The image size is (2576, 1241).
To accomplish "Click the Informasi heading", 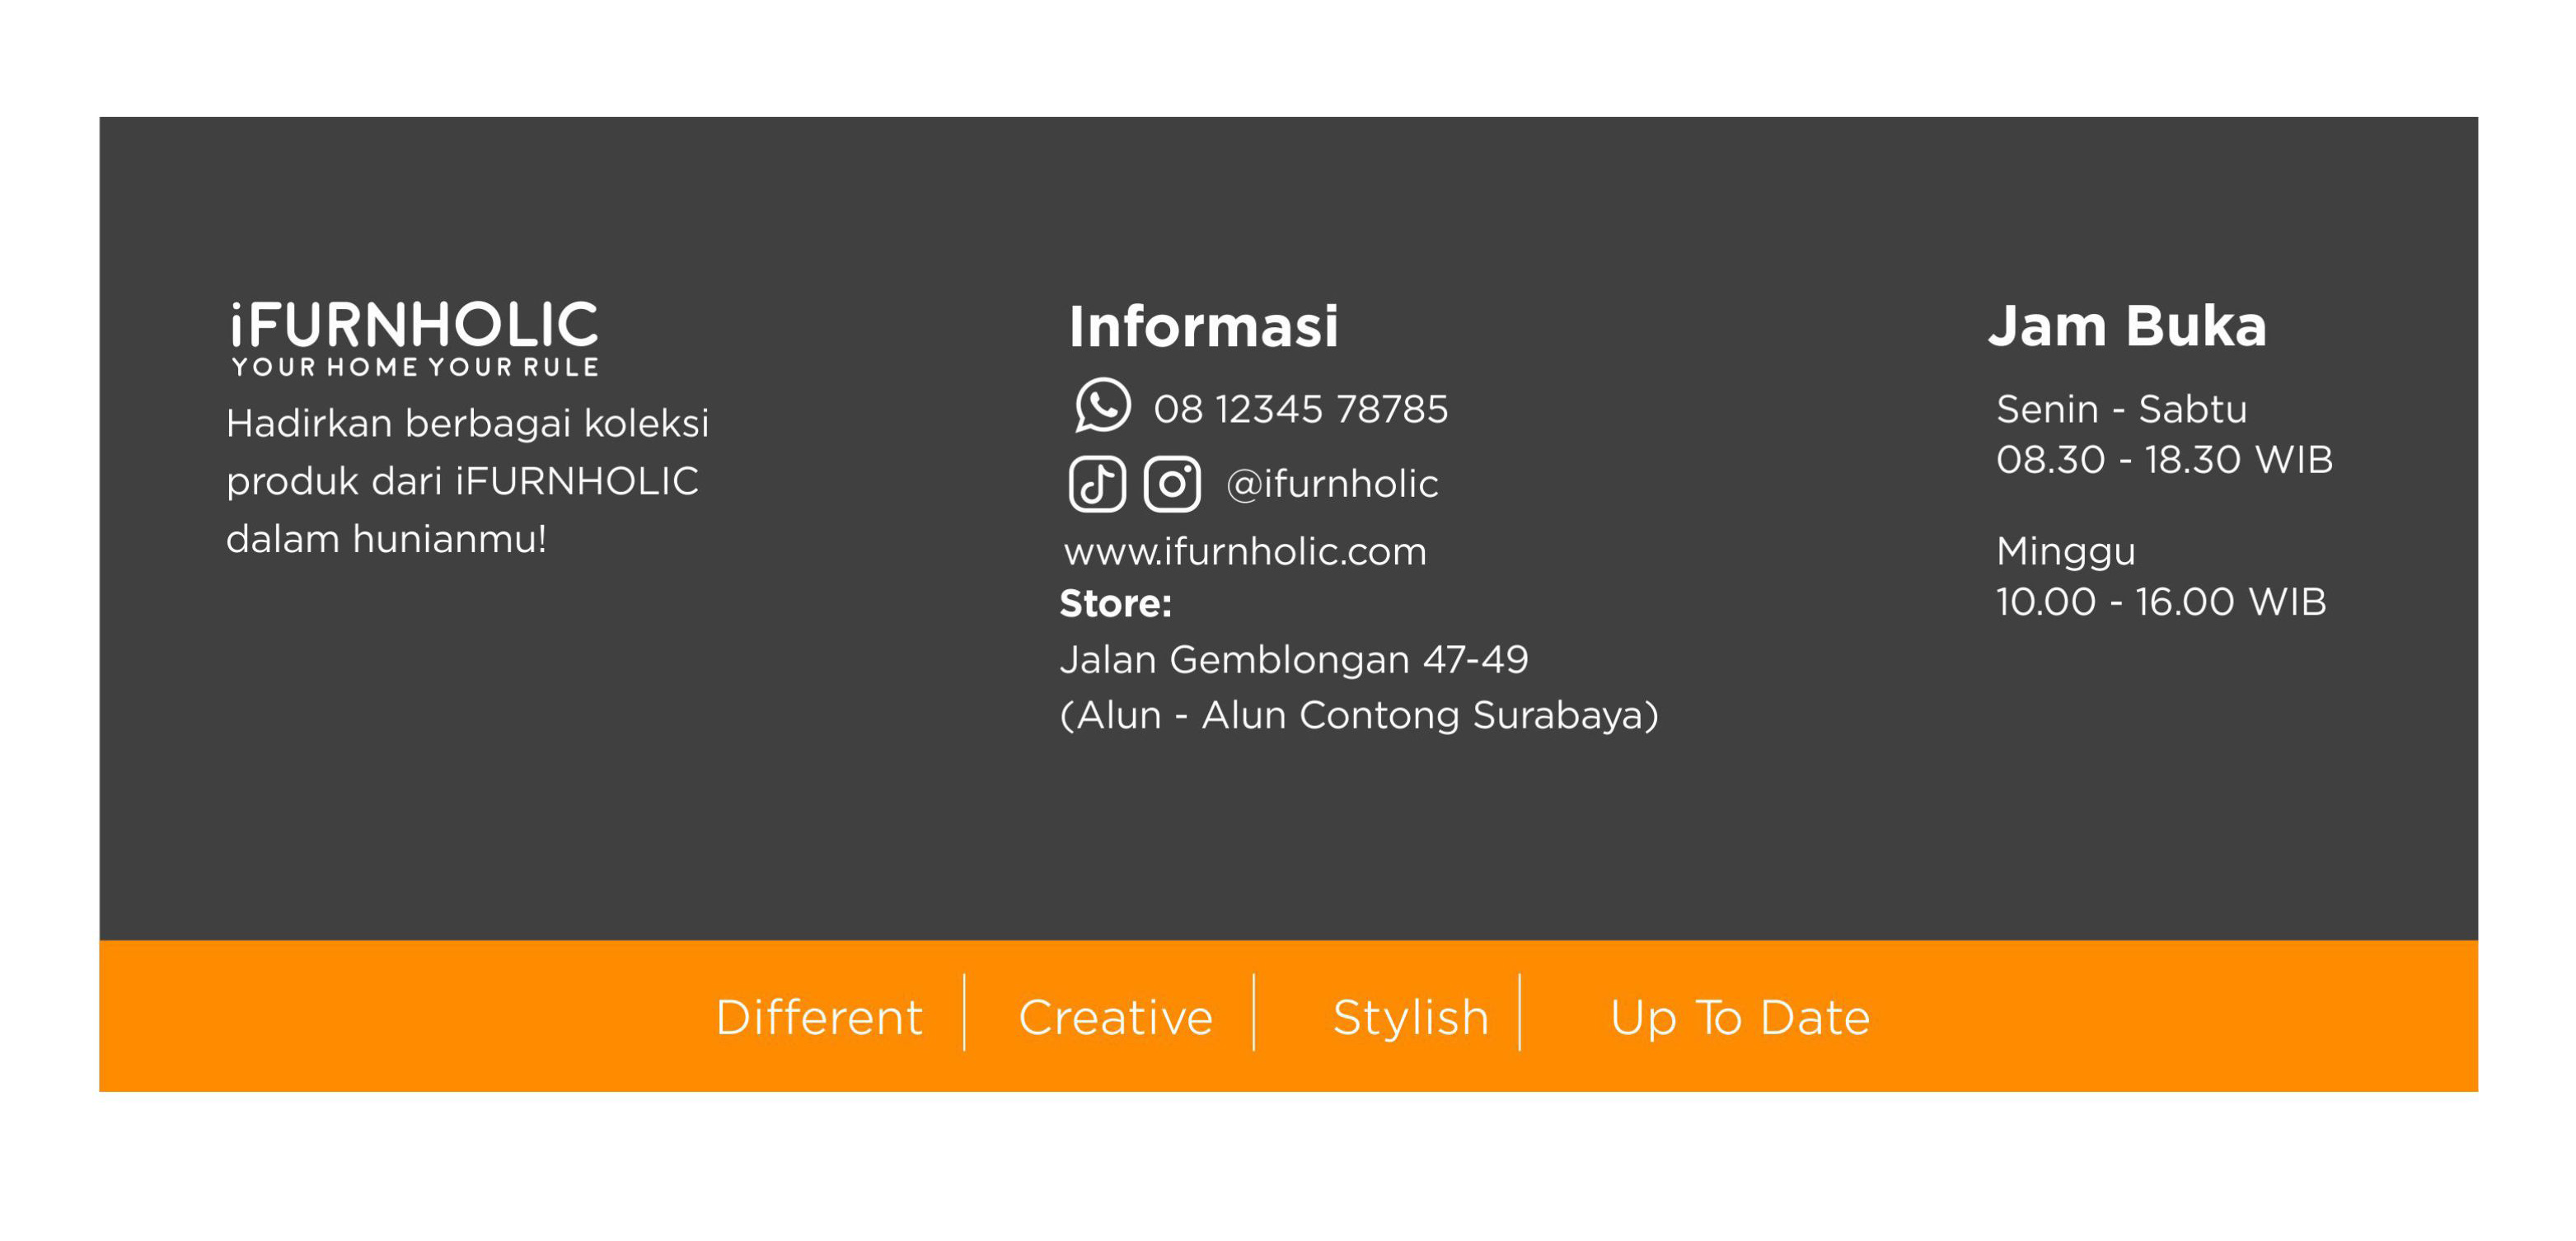I will click(x=1203, y=326).
